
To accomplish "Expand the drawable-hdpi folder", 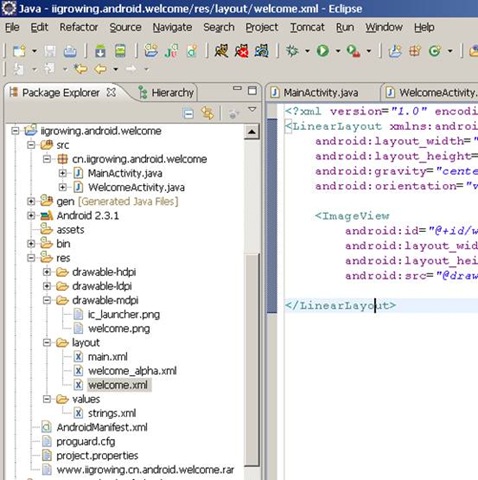I will [x=47, y=272].
